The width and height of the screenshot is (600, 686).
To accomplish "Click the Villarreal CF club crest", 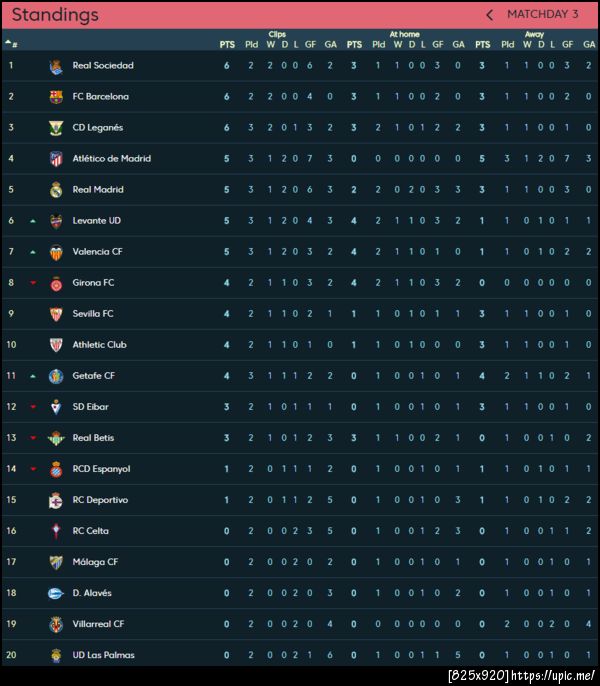I will 56,624.
